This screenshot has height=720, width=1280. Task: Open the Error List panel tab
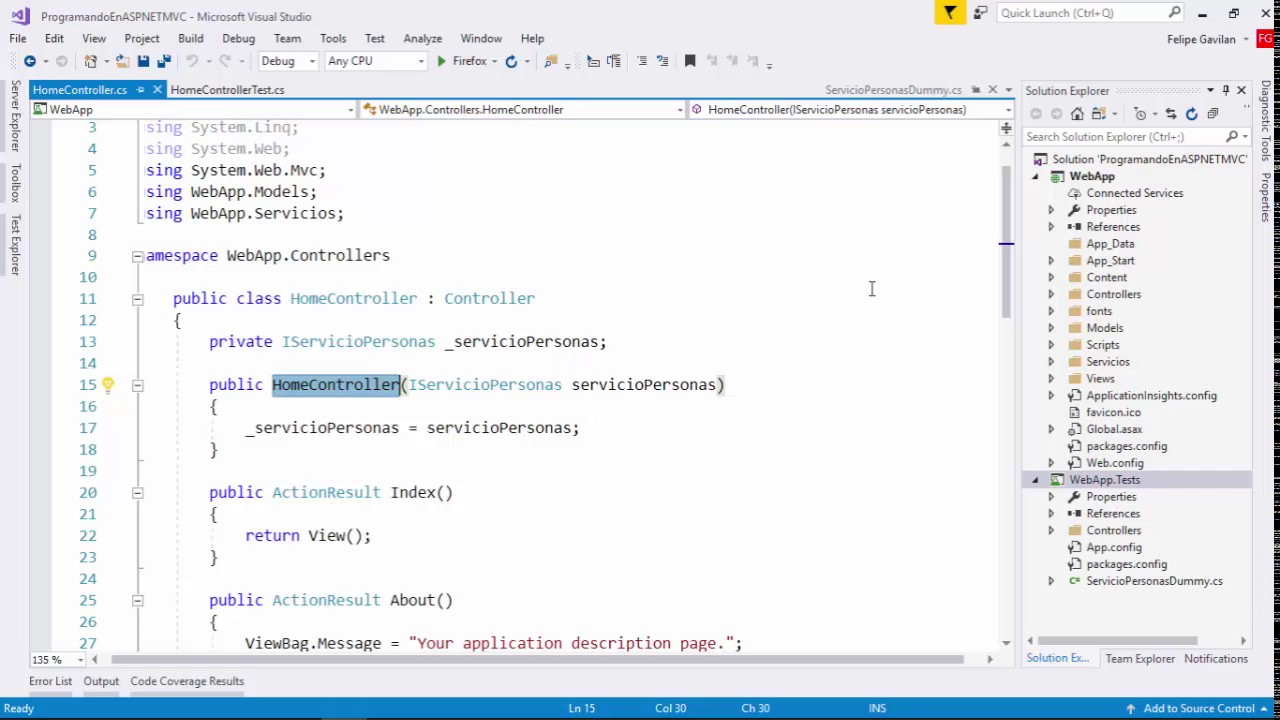(50, 681)
